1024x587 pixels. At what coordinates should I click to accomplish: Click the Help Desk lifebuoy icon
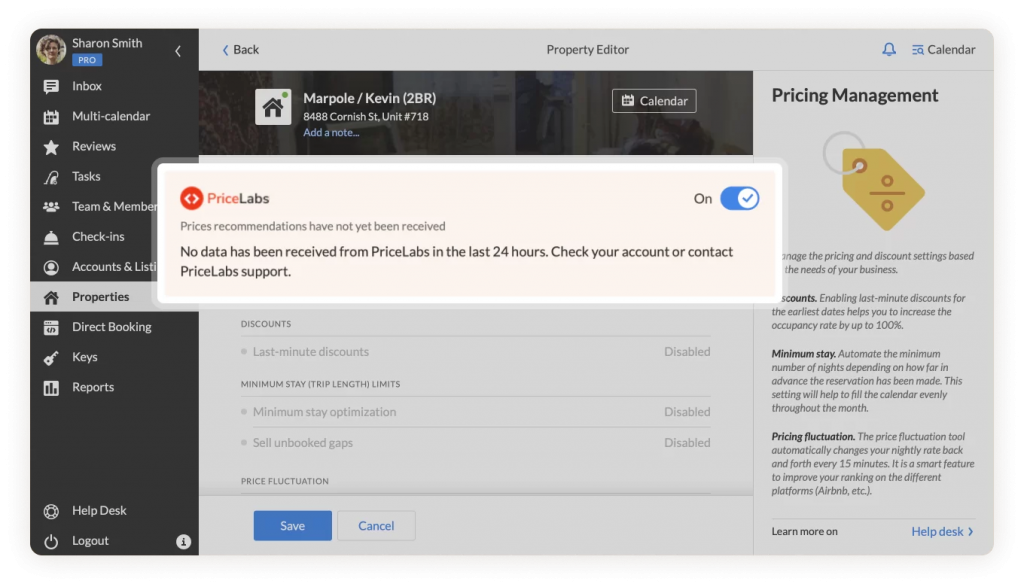click(x=51, y=511)
